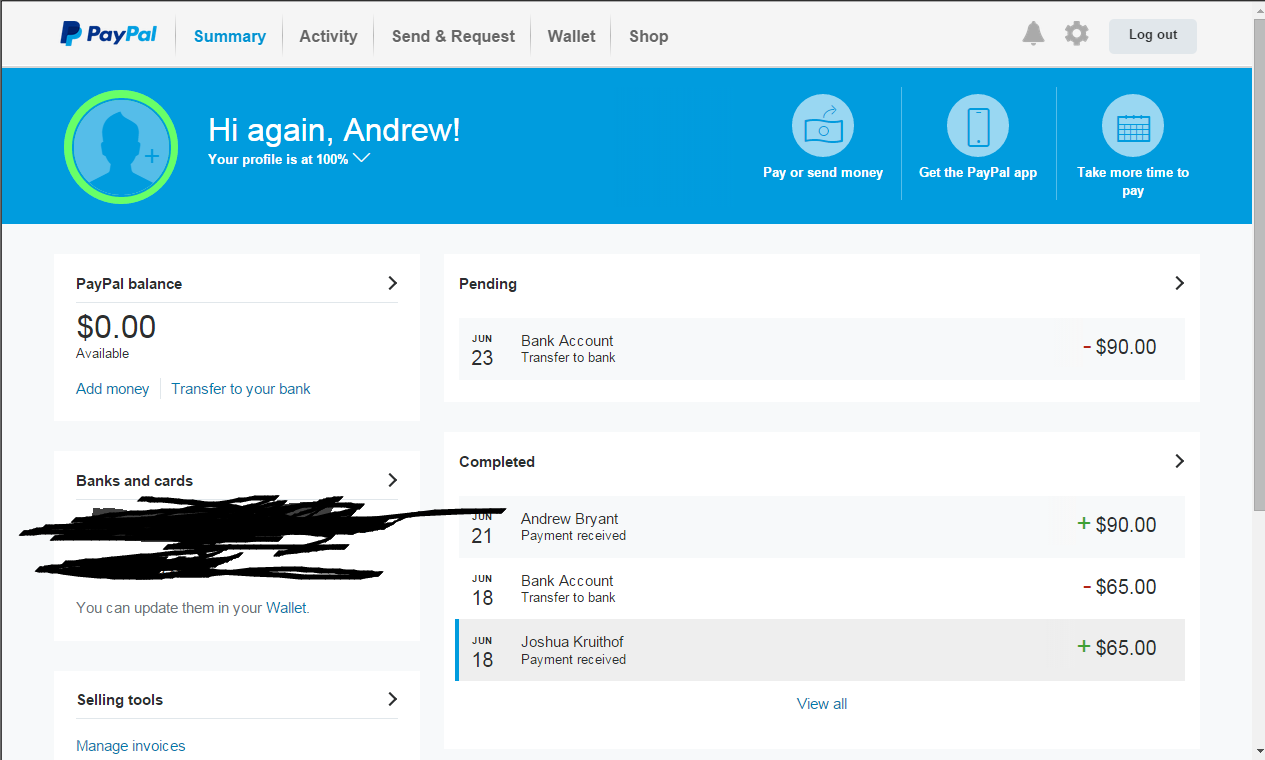Image resolution: width=1265 pixels, height=760 pixels.
Task: Expand the profile completeness chevron
Action: point(361,158)
